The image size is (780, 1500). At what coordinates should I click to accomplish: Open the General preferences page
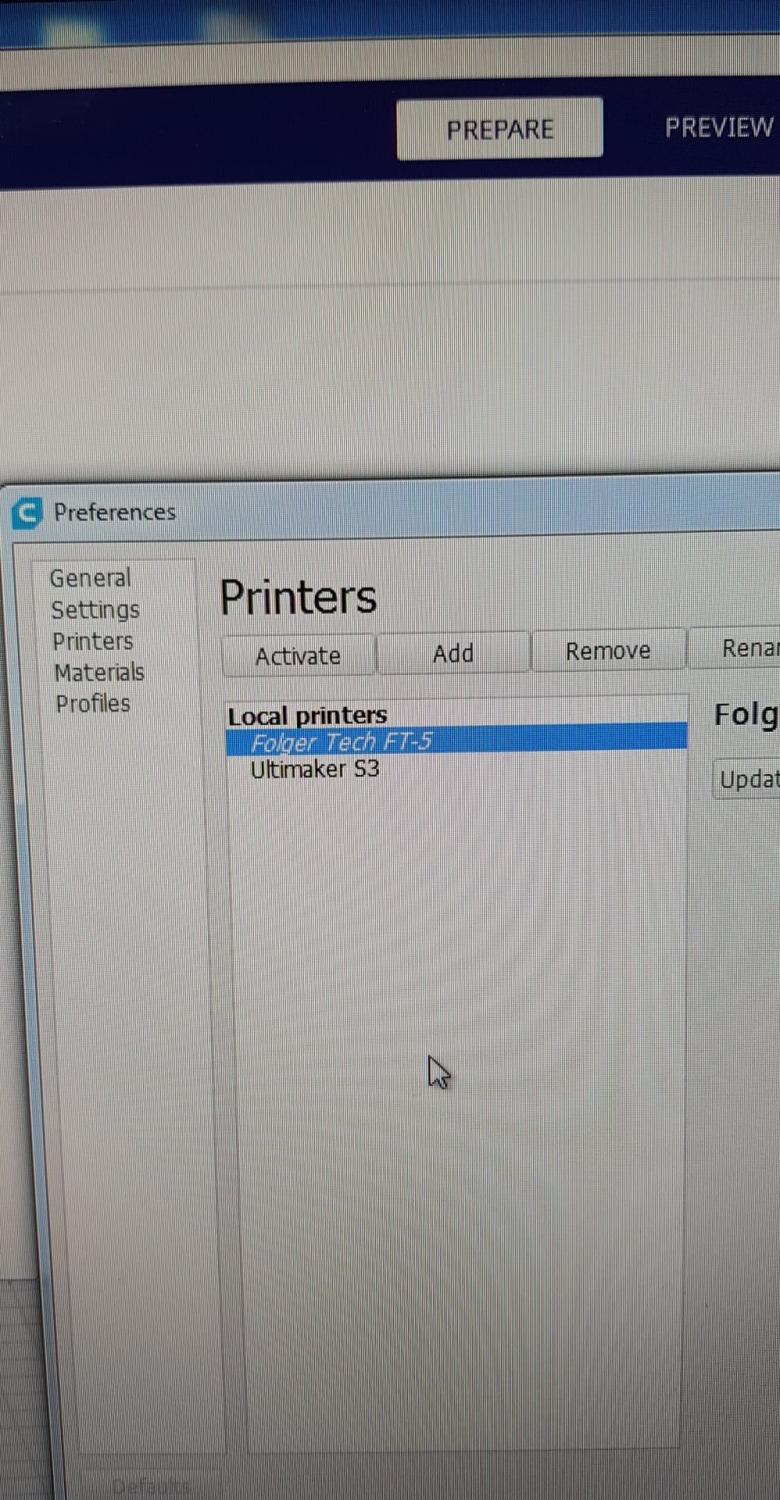[x=90, y=578]
